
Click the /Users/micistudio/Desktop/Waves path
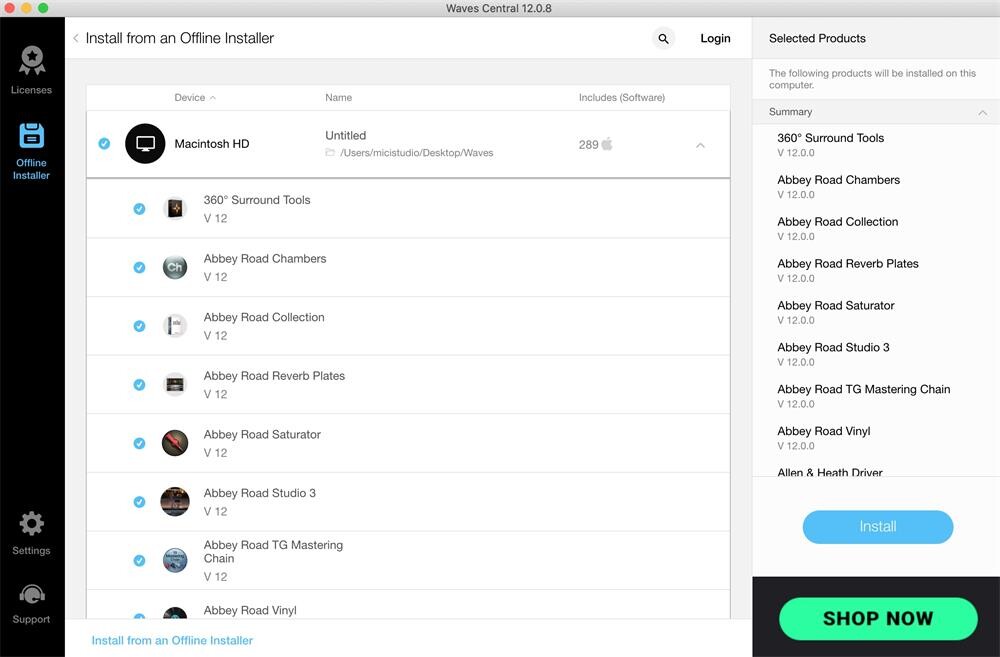click(416, 153)
